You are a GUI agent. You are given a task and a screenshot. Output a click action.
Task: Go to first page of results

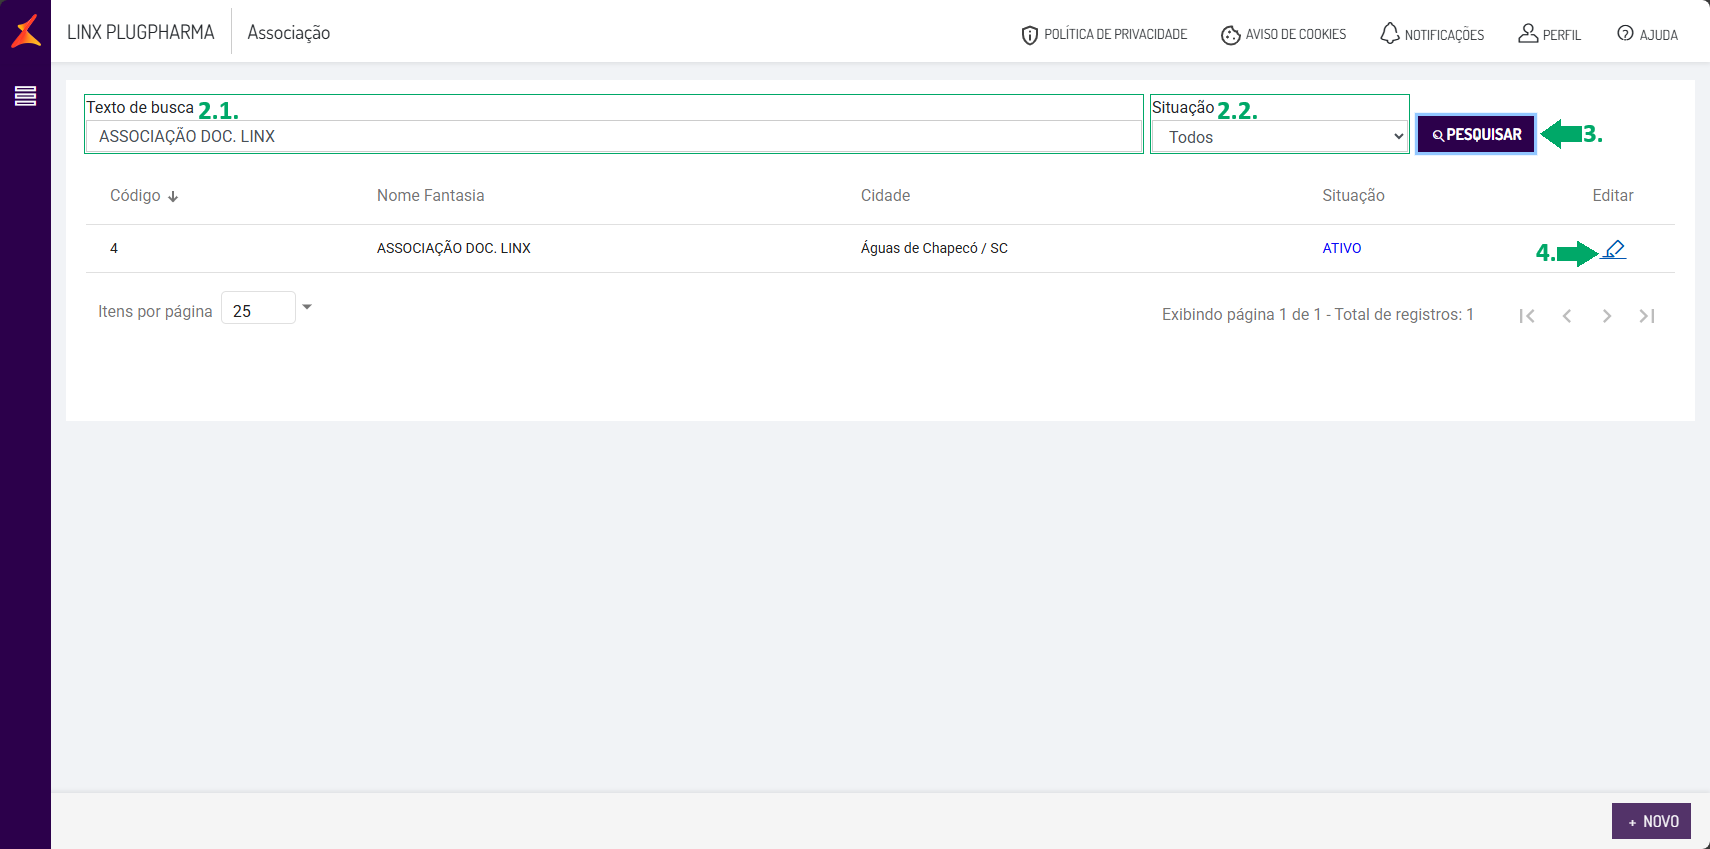coord(1526,316)
